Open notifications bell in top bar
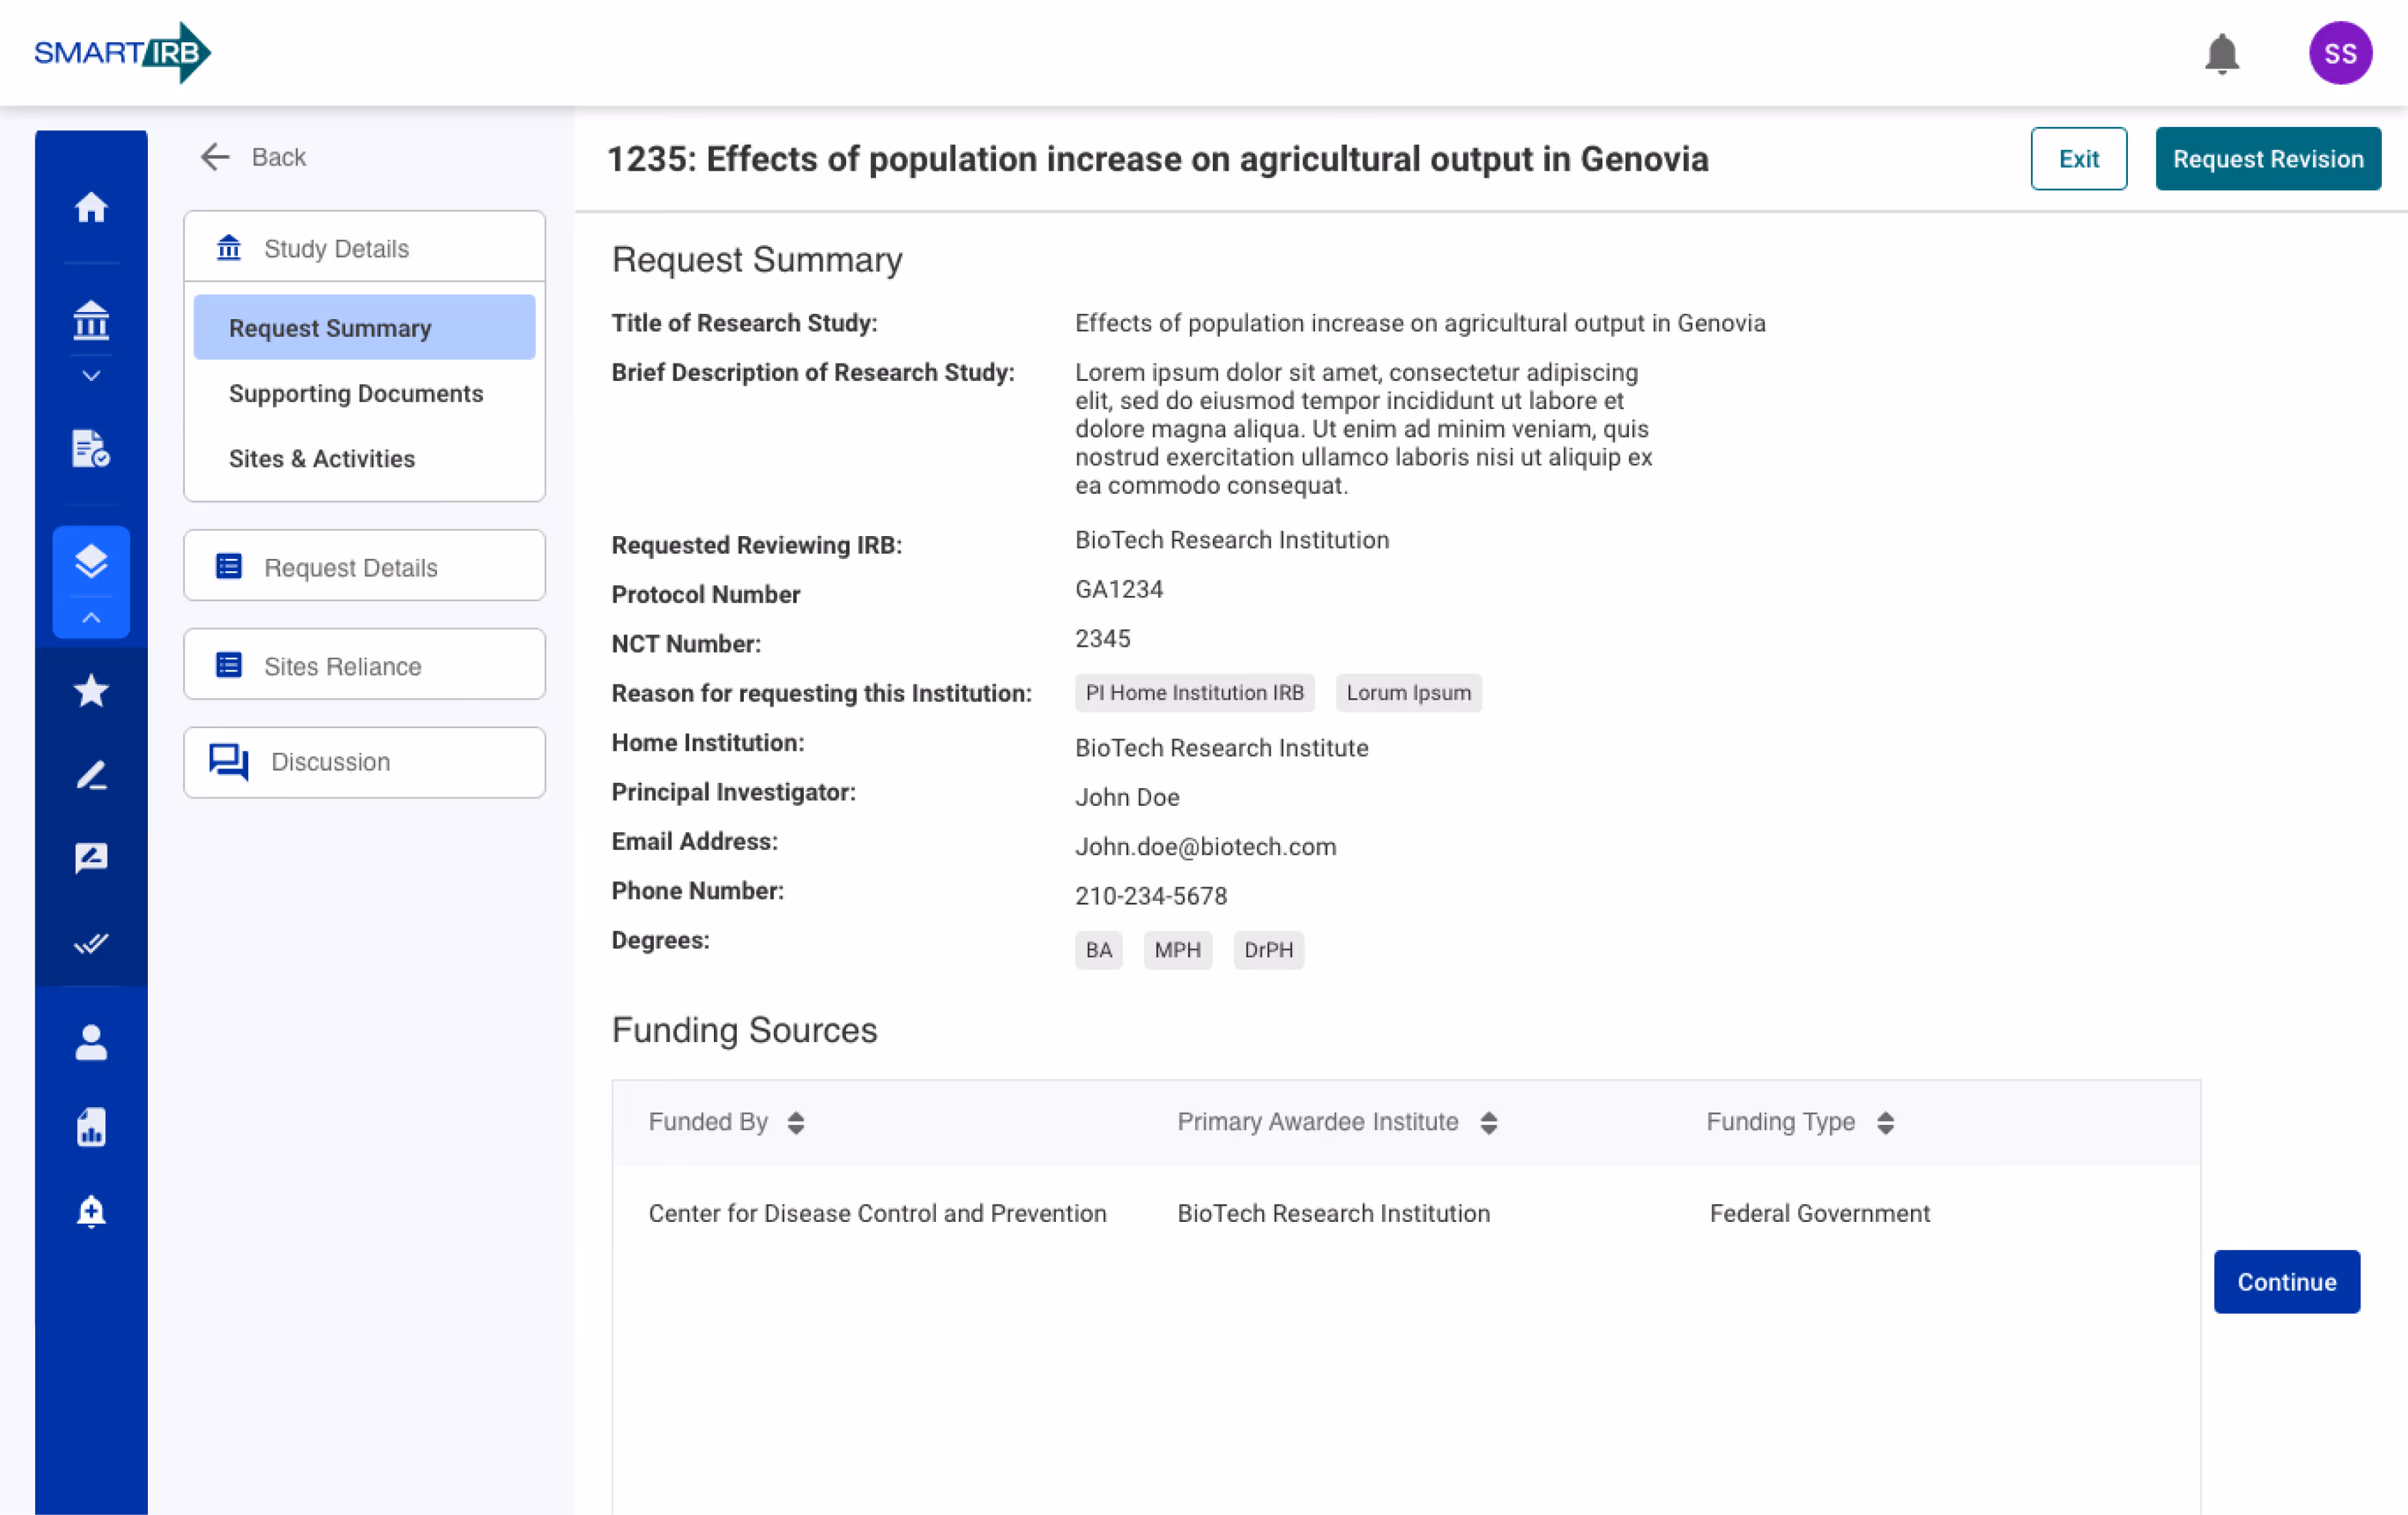 [2221, 53]
